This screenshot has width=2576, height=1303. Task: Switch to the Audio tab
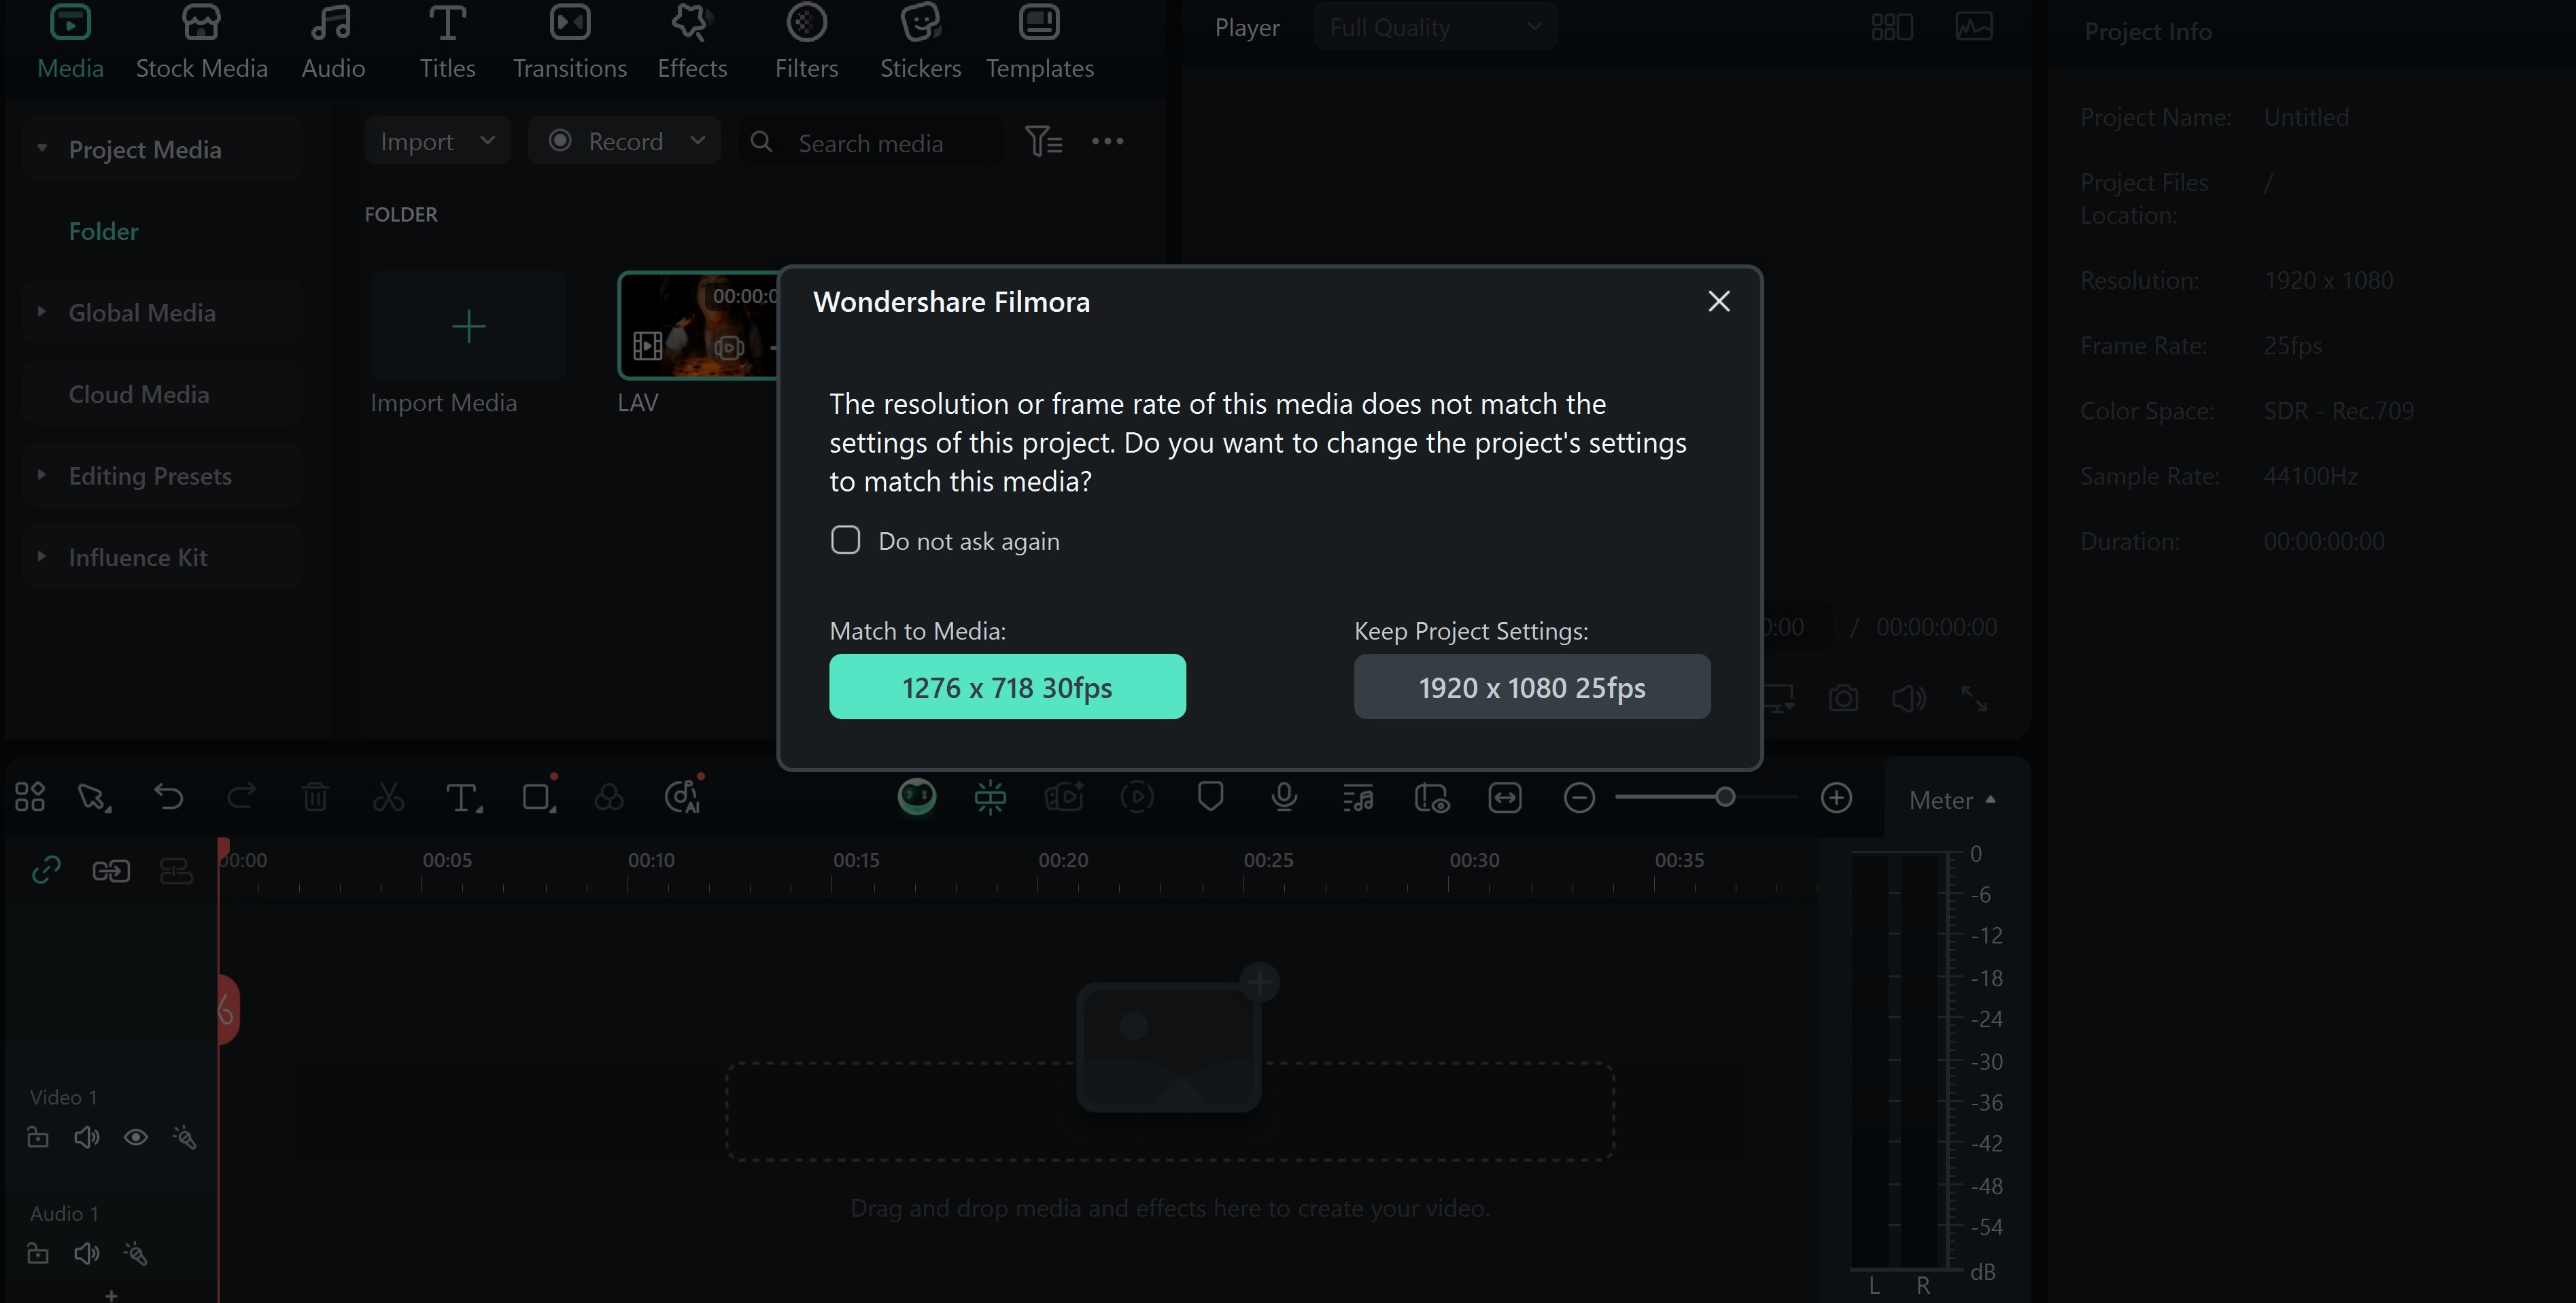(333, 42)
